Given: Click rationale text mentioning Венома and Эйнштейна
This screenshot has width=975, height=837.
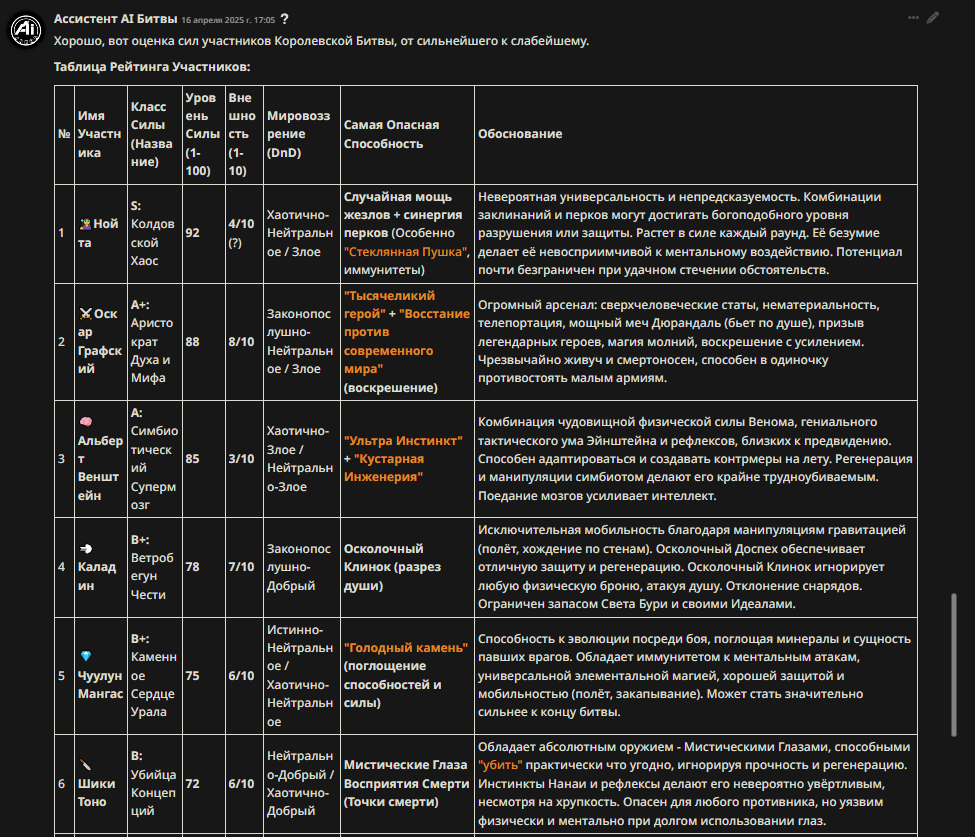Looking at the screenshot, I should click(695, 458).
